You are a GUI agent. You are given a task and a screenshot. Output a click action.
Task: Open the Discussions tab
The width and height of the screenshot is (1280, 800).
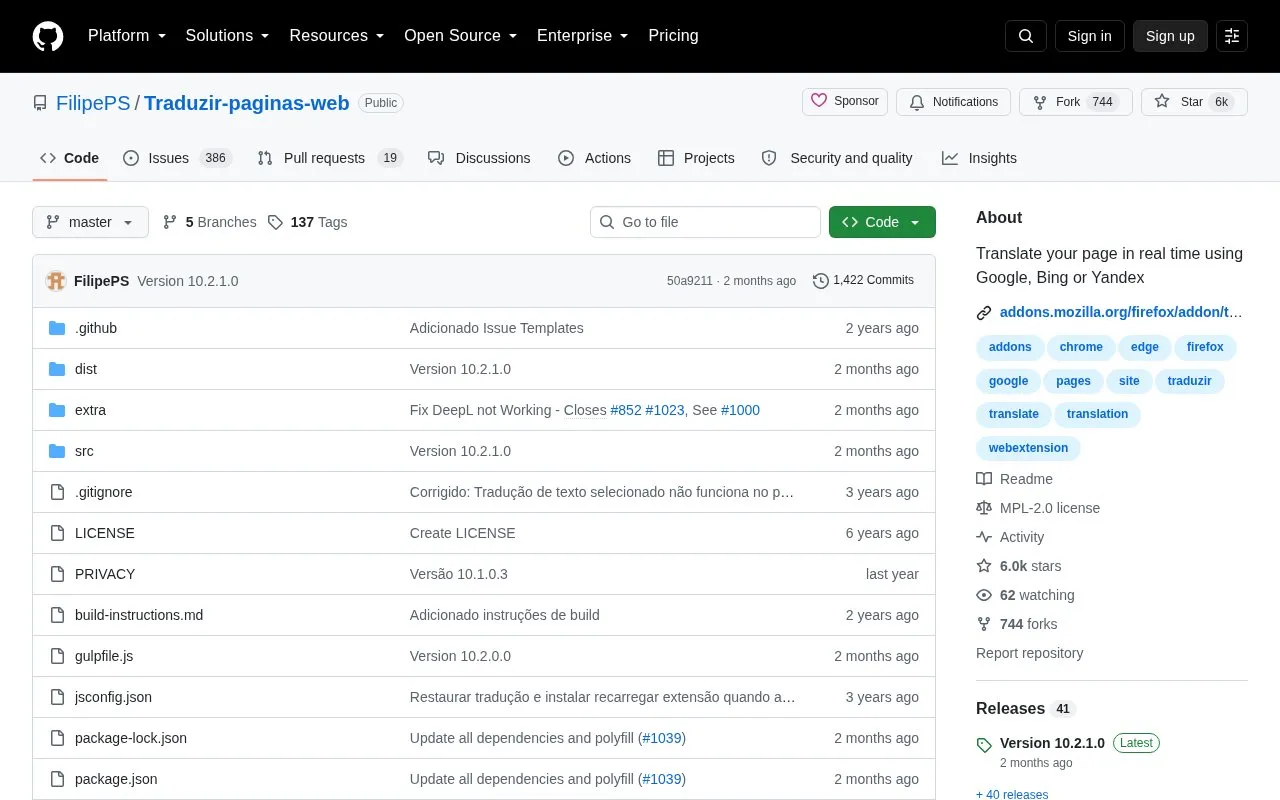click(479, 158)
